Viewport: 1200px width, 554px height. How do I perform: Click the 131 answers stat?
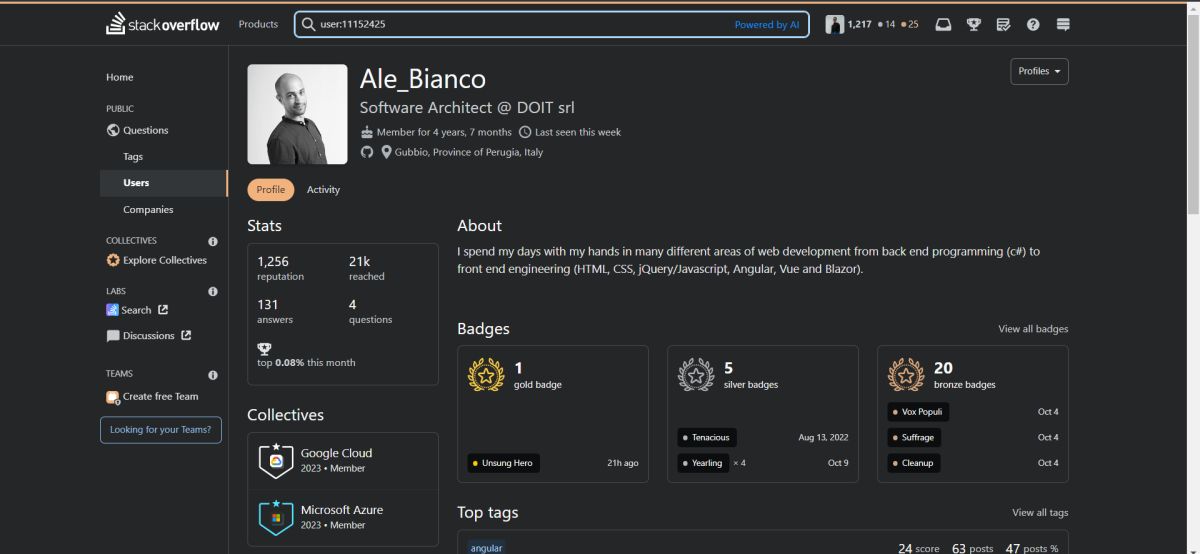pos(275,311)
